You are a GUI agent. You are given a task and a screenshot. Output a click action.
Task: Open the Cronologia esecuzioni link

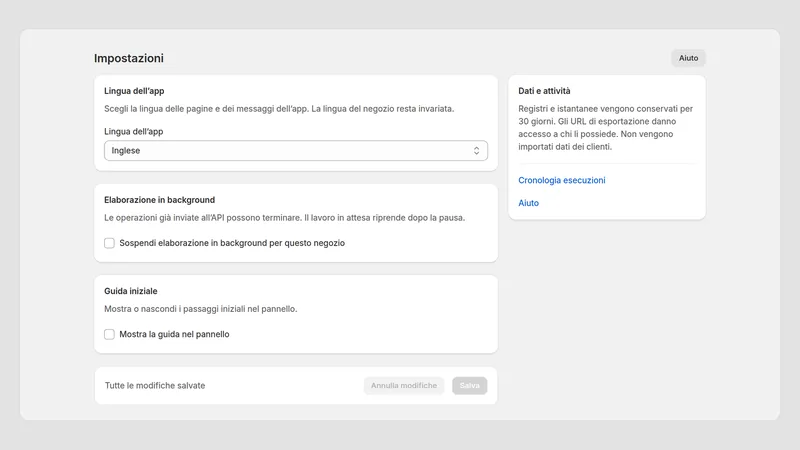coord(562,180)
